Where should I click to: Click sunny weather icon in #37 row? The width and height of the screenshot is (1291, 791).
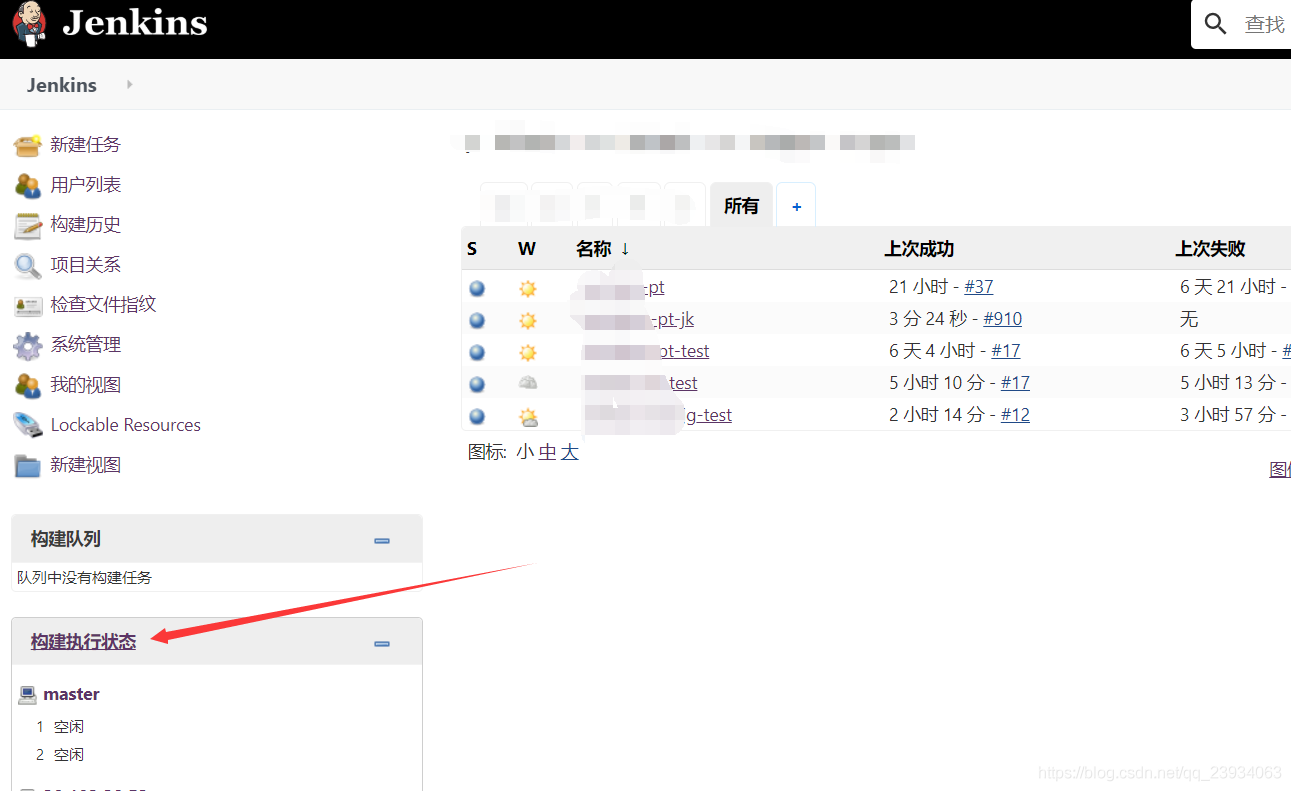coord(528,288)
